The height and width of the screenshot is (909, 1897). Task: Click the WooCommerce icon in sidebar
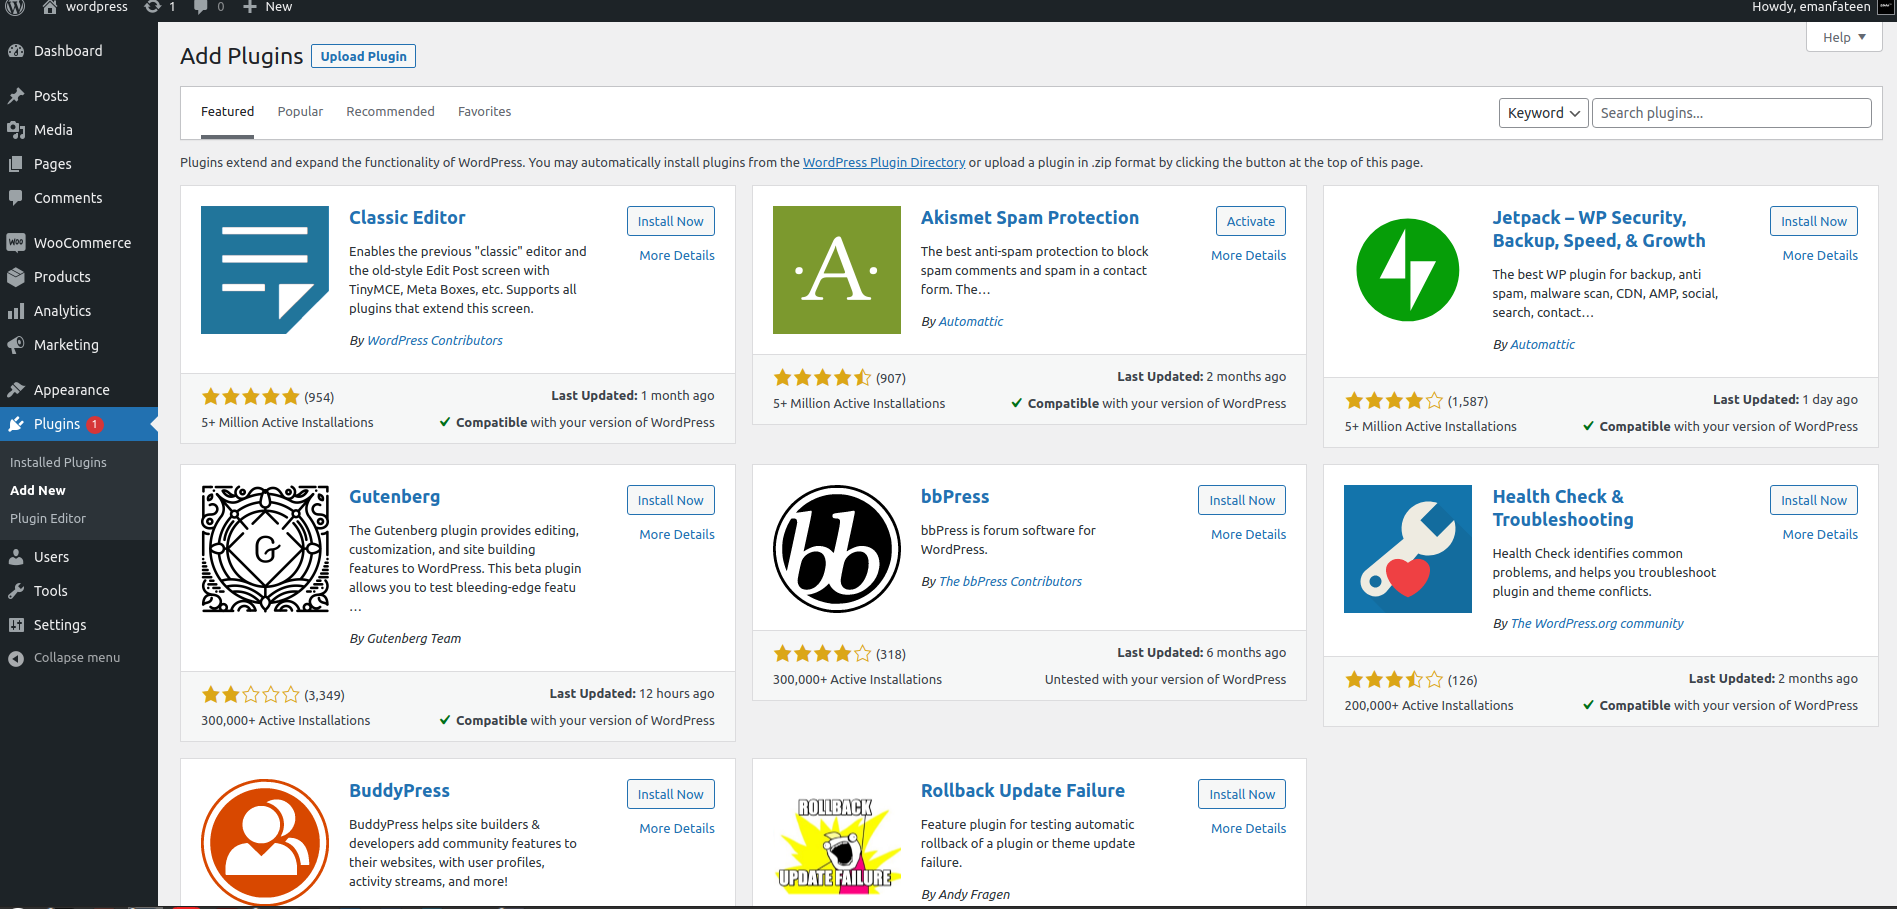click(16, 243)
